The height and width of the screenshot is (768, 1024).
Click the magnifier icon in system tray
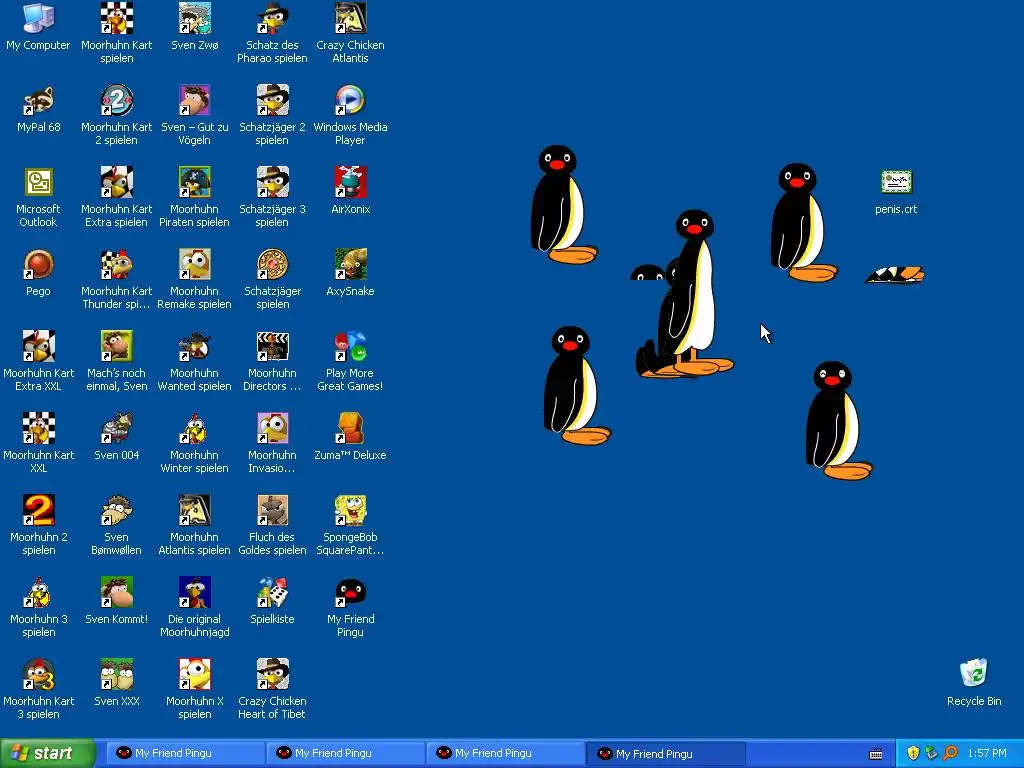pyautogui.click(x=950, y=754)
